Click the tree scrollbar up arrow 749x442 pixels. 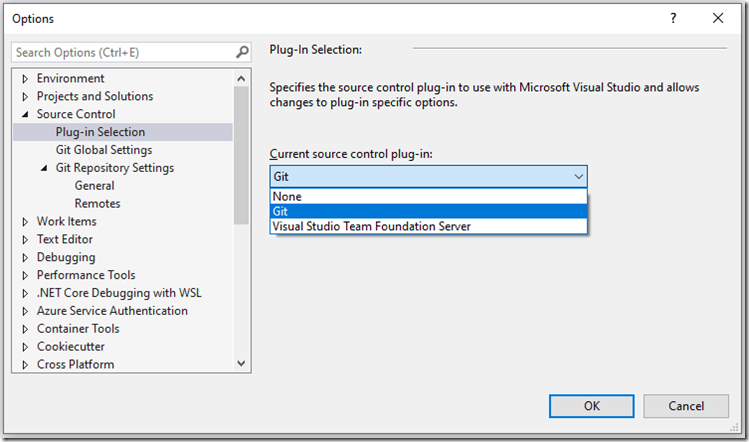tap(241, 78)
